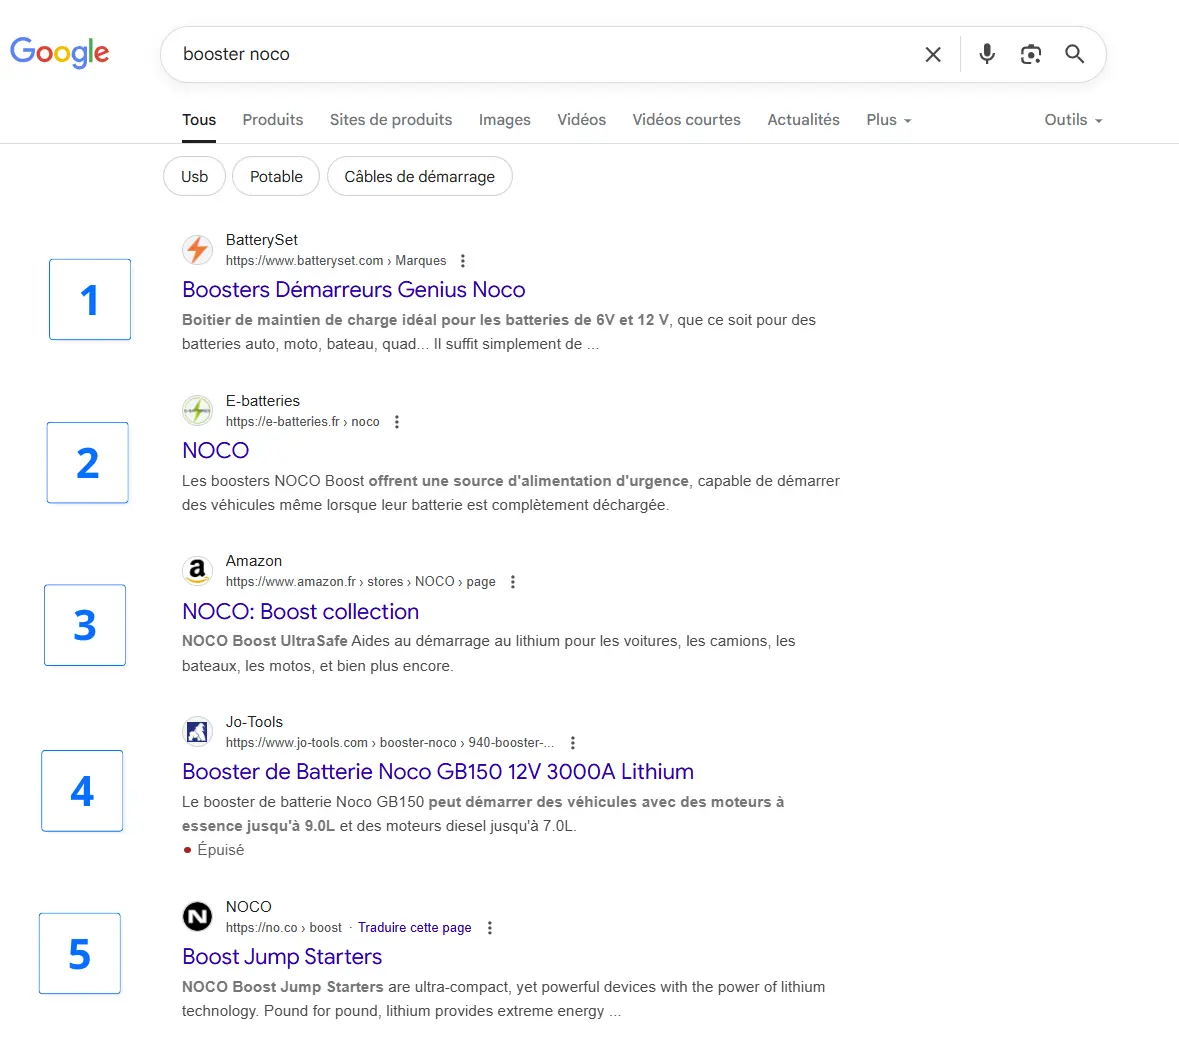
Task: Open more options for Jo-Tools result
Action: click(x=573, y=743)
